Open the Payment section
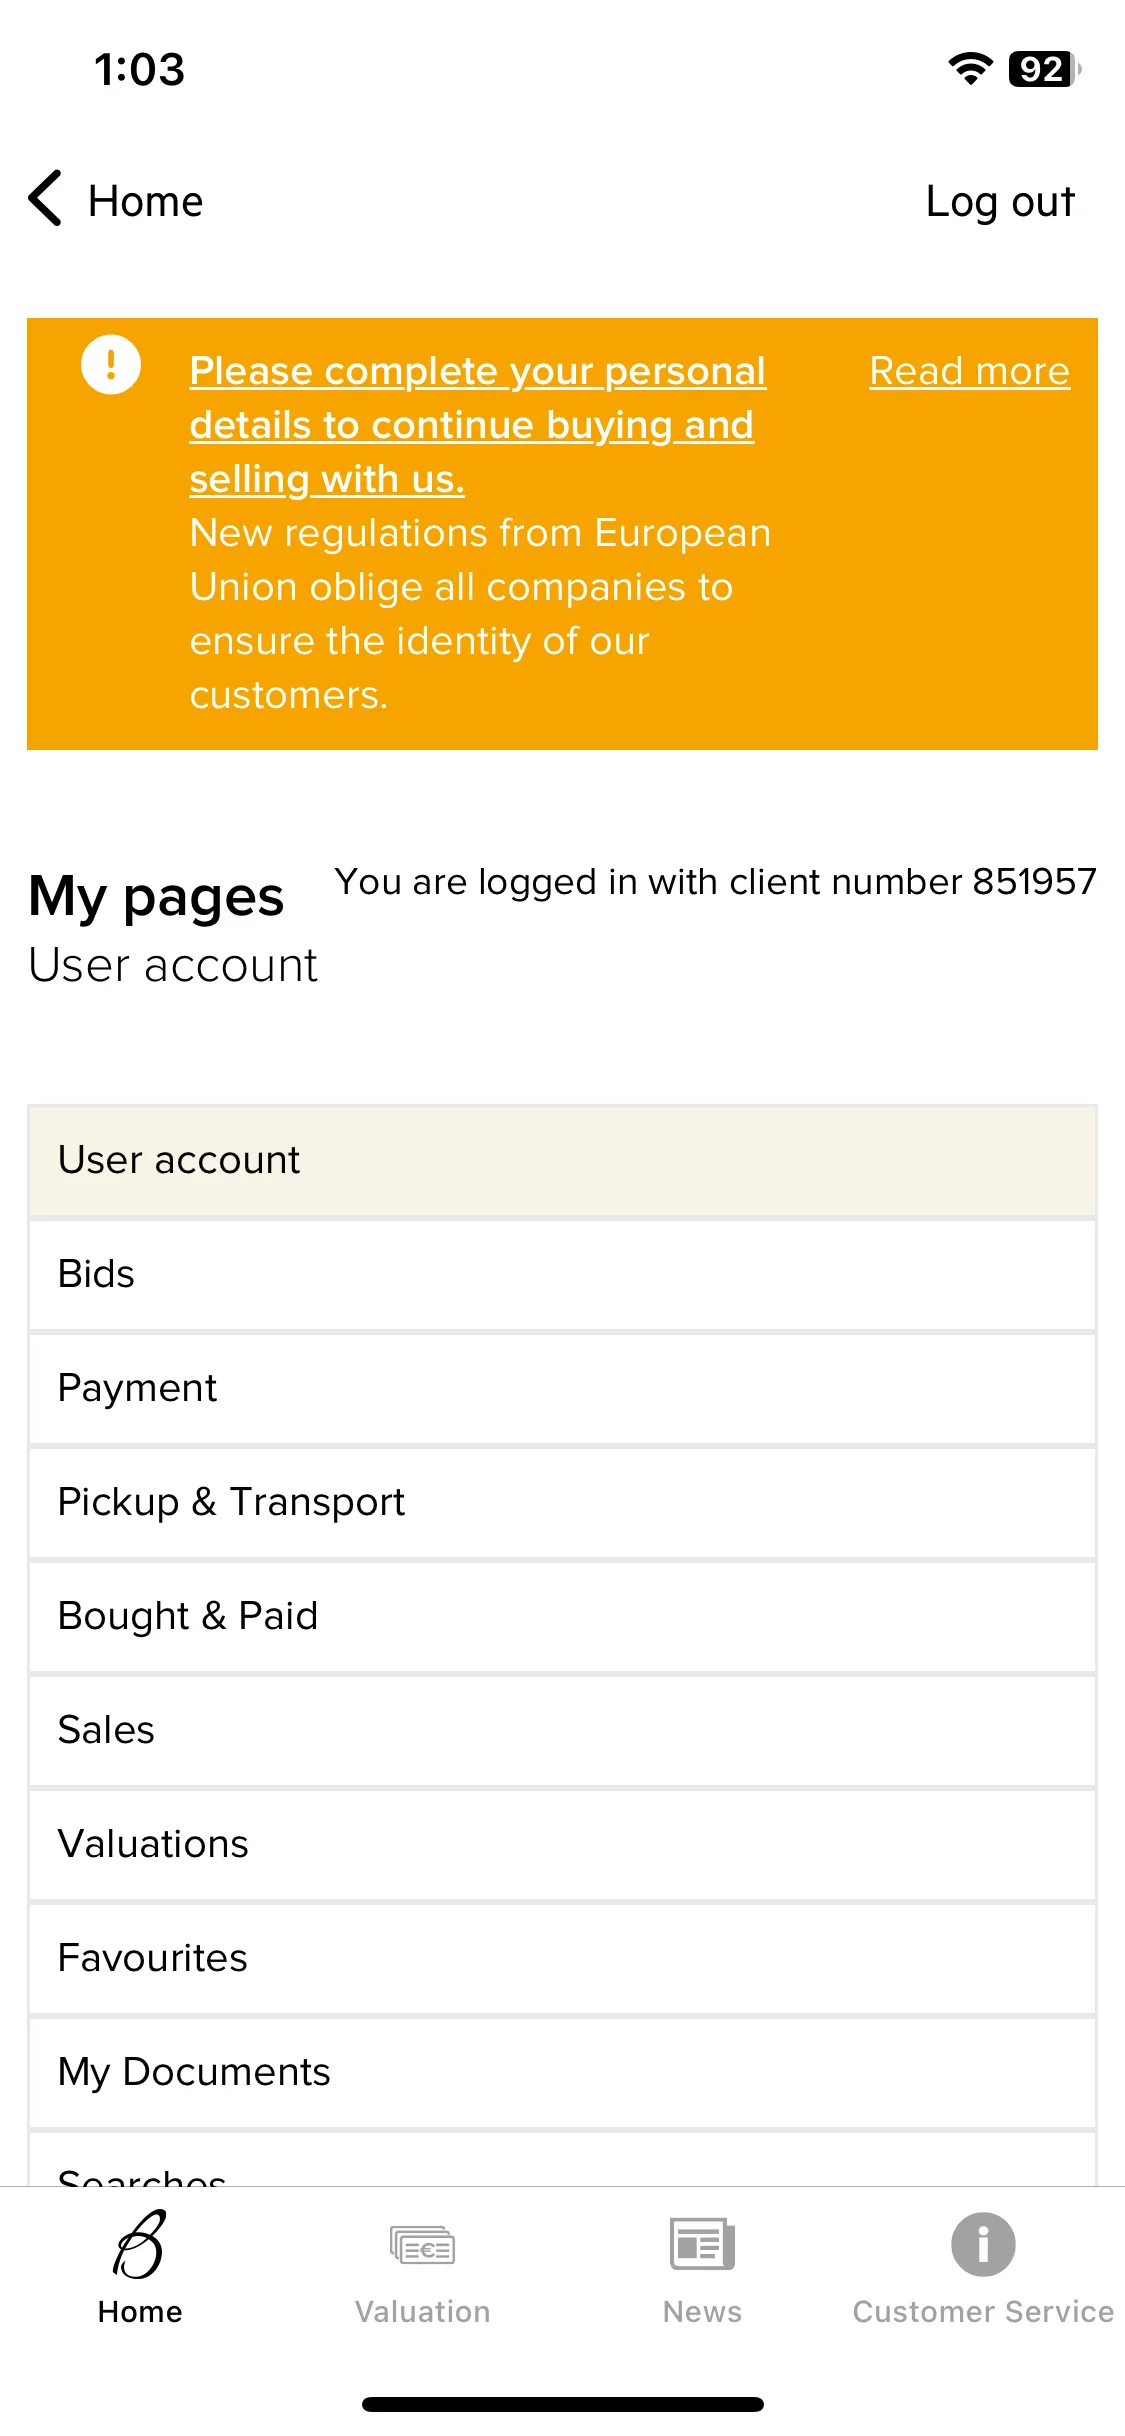Image resolution: width=1125 pixels, height=2436 pixels. point(562,1388)
